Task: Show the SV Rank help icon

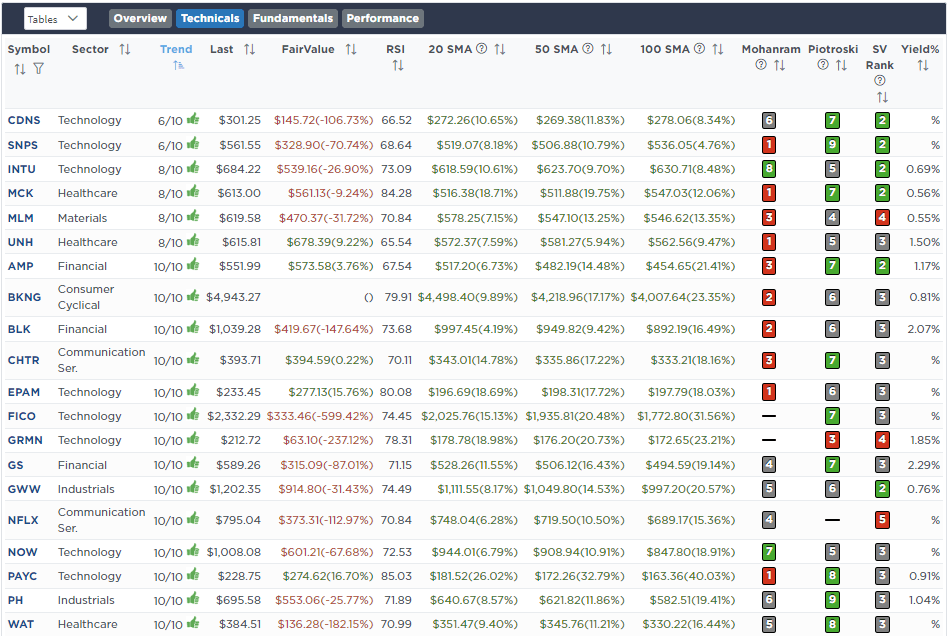Action: (x=880, y=80)
